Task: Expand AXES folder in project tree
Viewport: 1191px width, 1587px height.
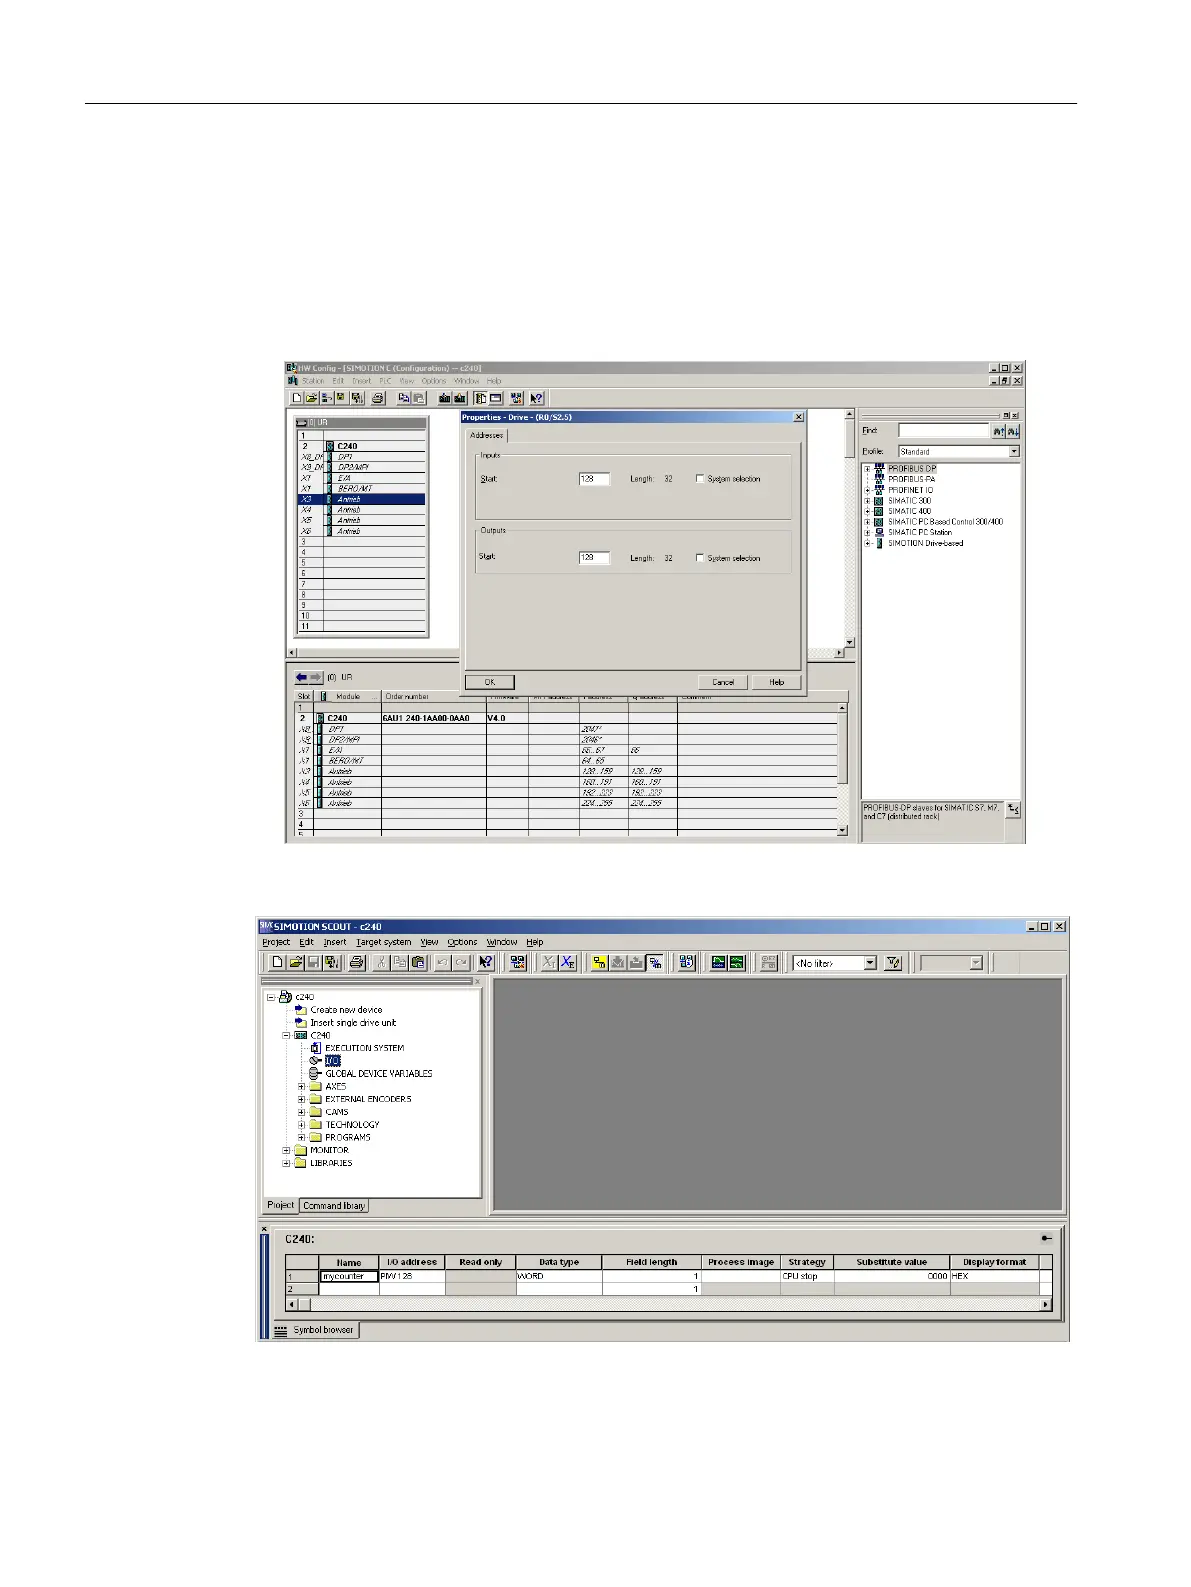Action: coord(302,1086)
